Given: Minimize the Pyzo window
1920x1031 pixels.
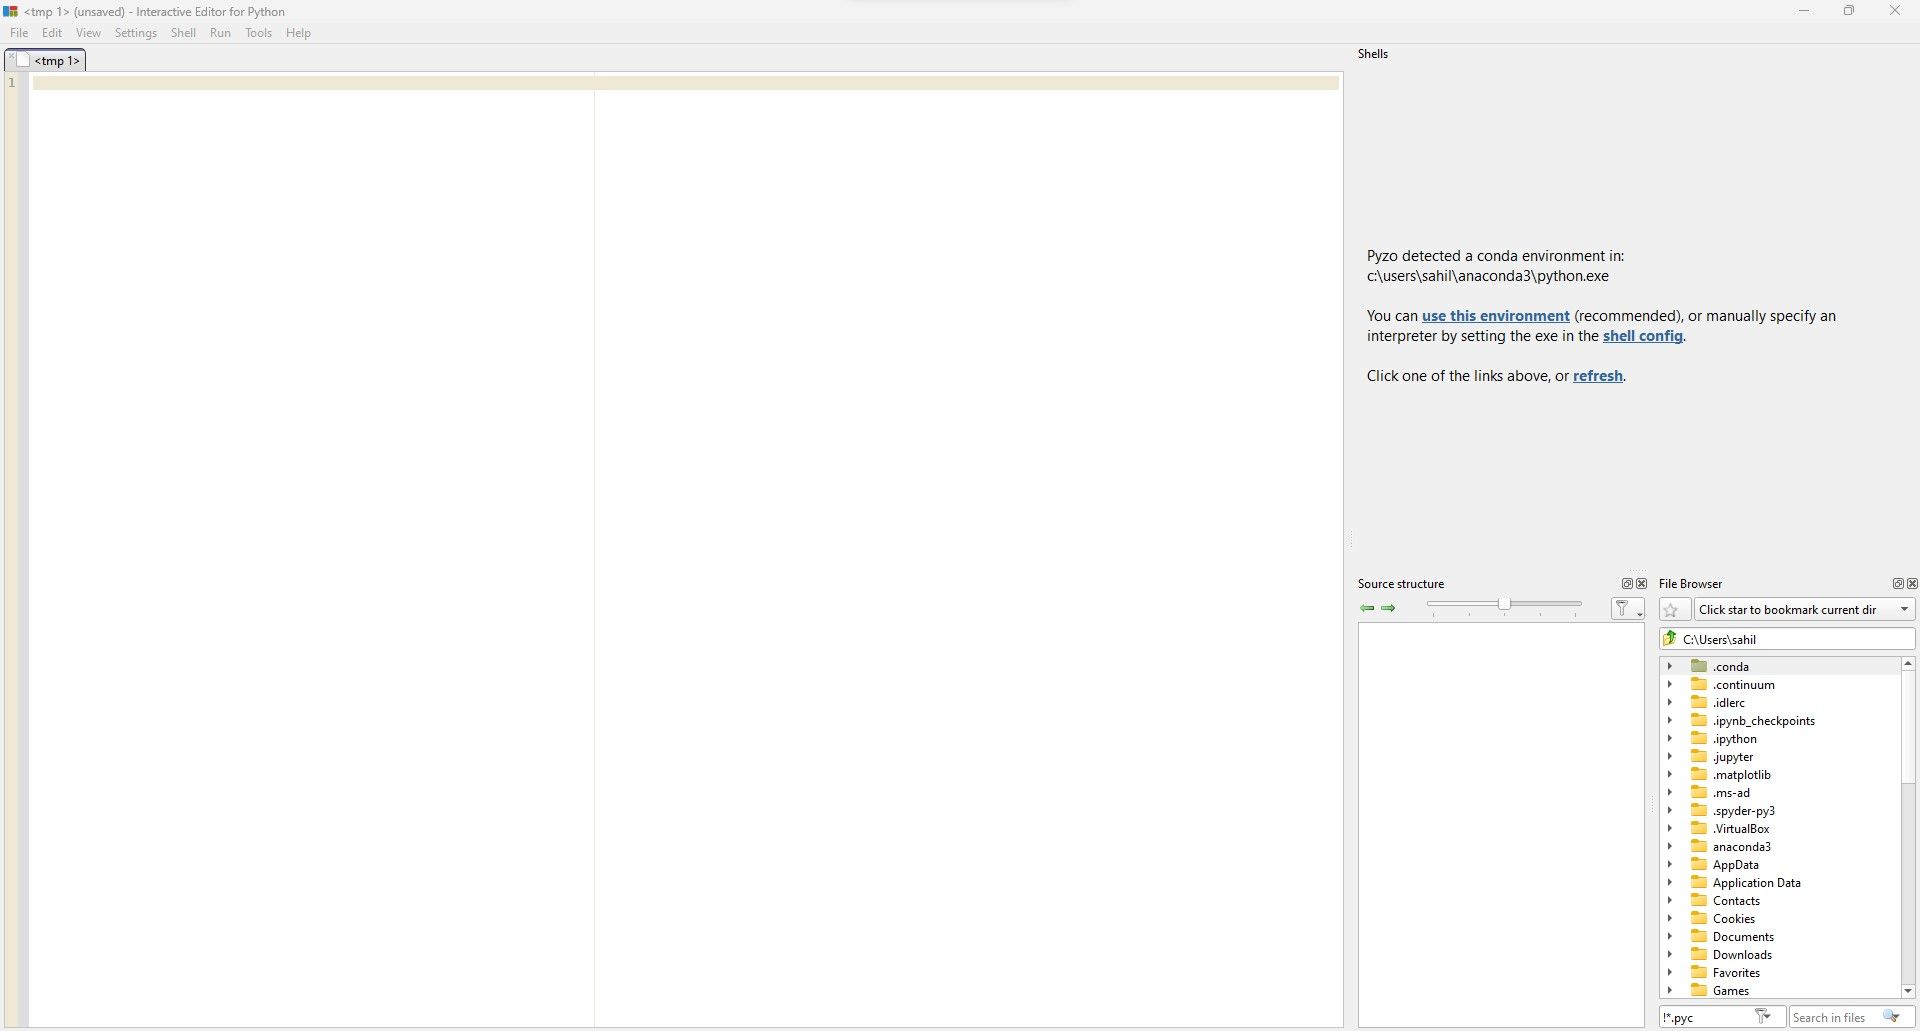Looking at the screenshot, I should [x=1804, y=11].
